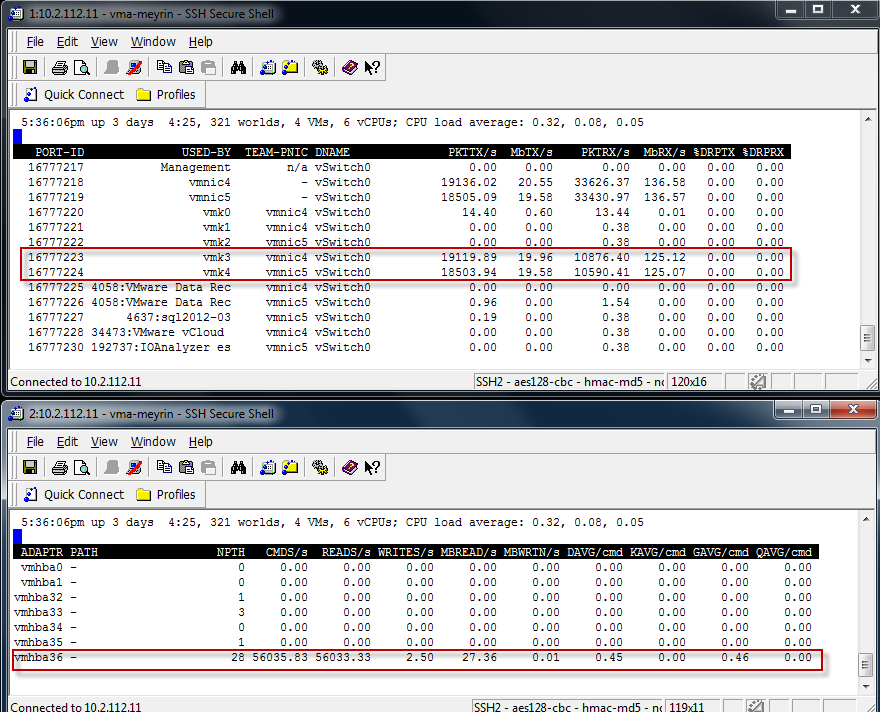
Task: Open the Window menu in bottom window
Action: (x=153, y=442)
